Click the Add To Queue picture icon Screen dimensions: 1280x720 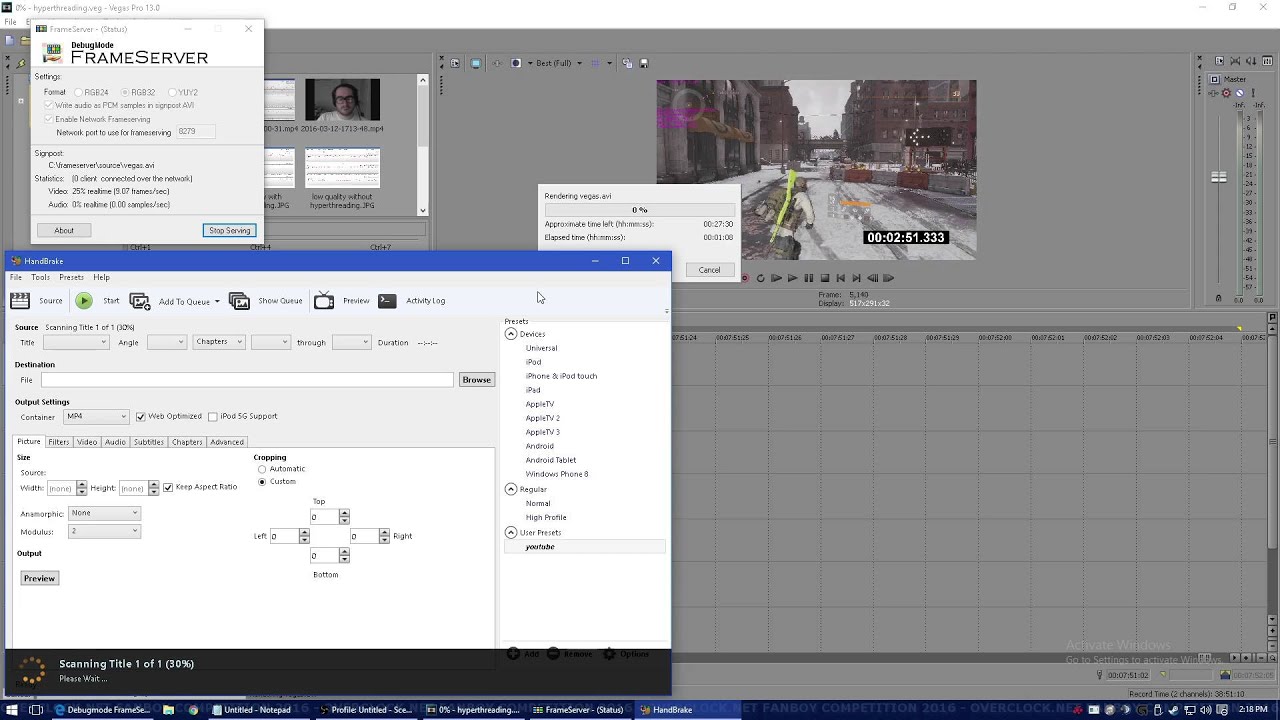(140, 300)
